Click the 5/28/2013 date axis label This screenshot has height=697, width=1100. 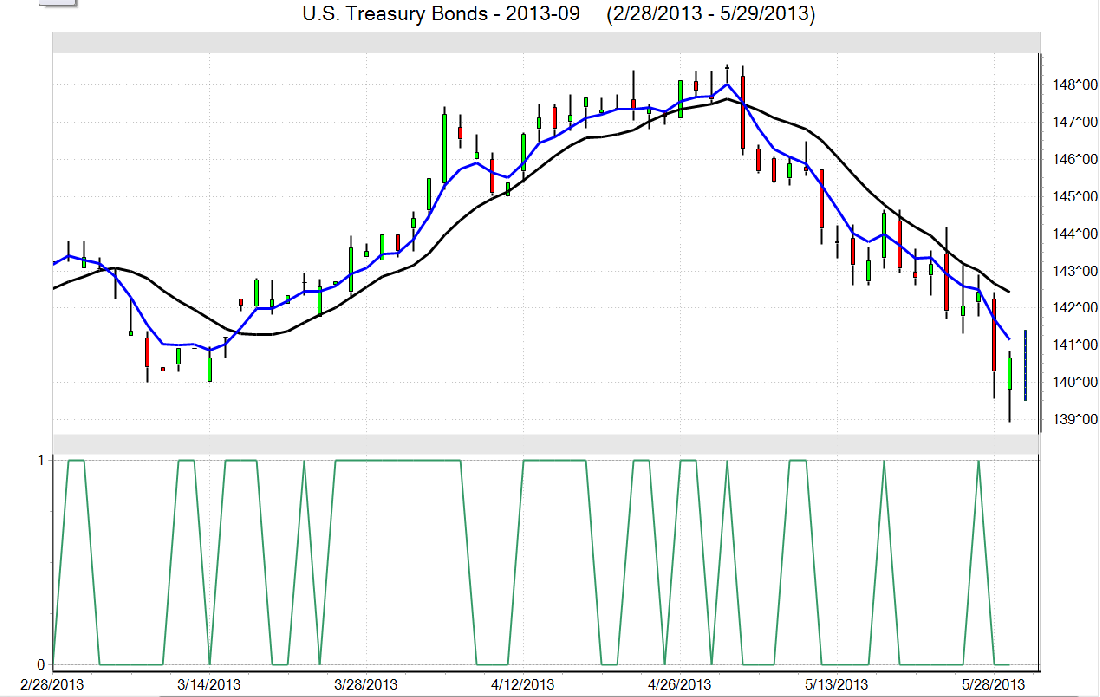tap(994, 684)
